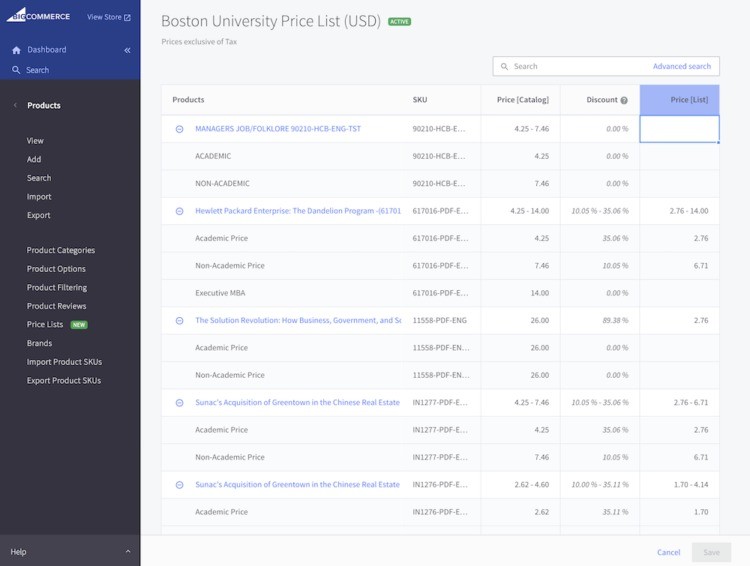Open Price Lists in the sidebar
The height and width of the screenshot is (566, 750).
[x=45, y=325]
